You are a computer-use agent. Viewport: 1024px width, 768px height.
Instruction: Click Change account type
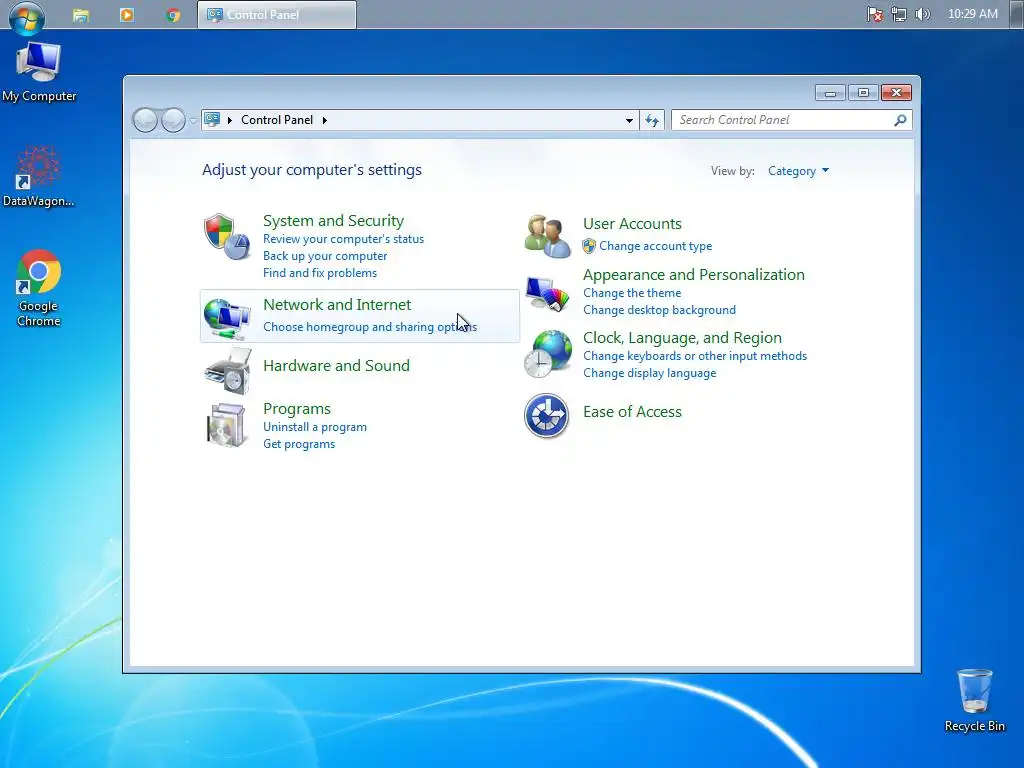click(x=656, y=246)
